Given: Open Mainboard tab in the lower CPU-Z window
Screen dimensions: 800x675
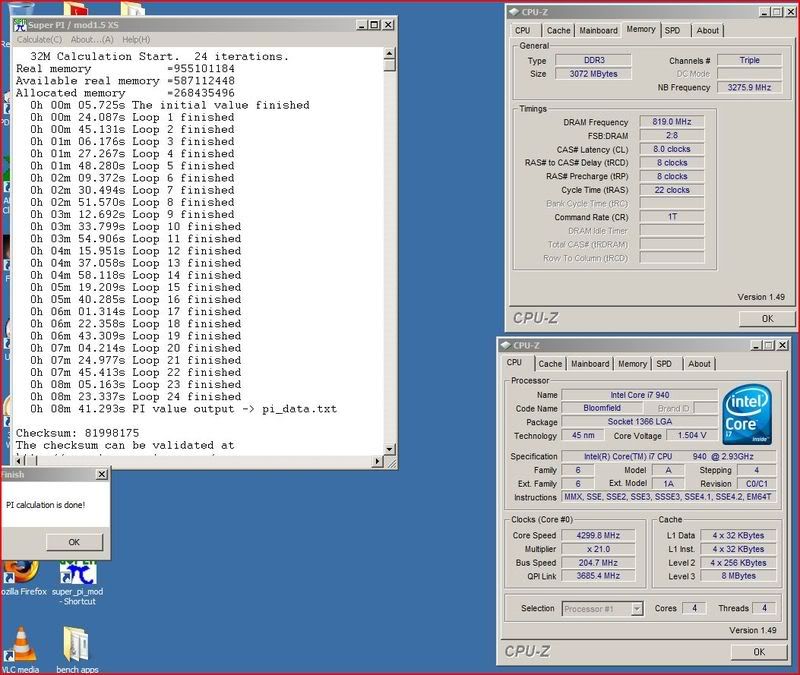Looking at the screenshot, I should pyautogui.click(x=590, y=364).
